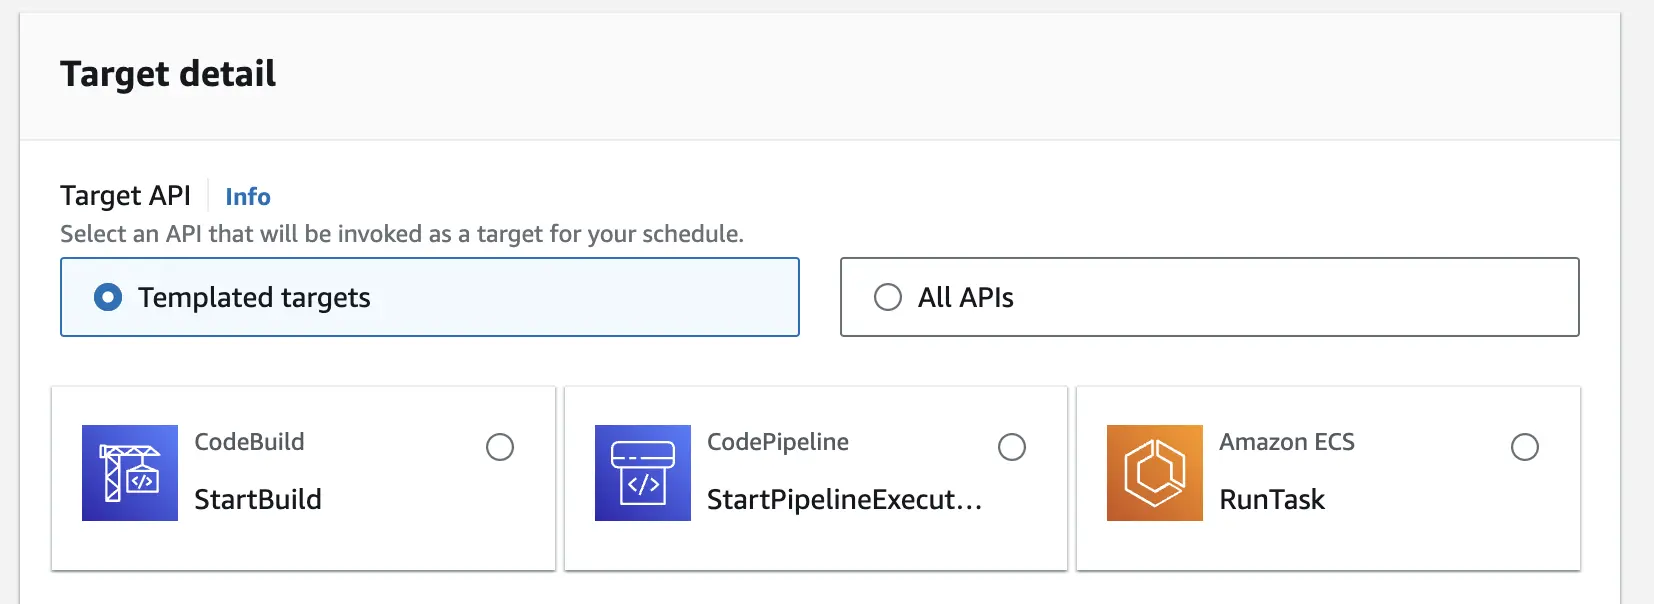Select the All APIs radio button
1654x604 pixels.
pyautogui.click(x=888, y=297)
